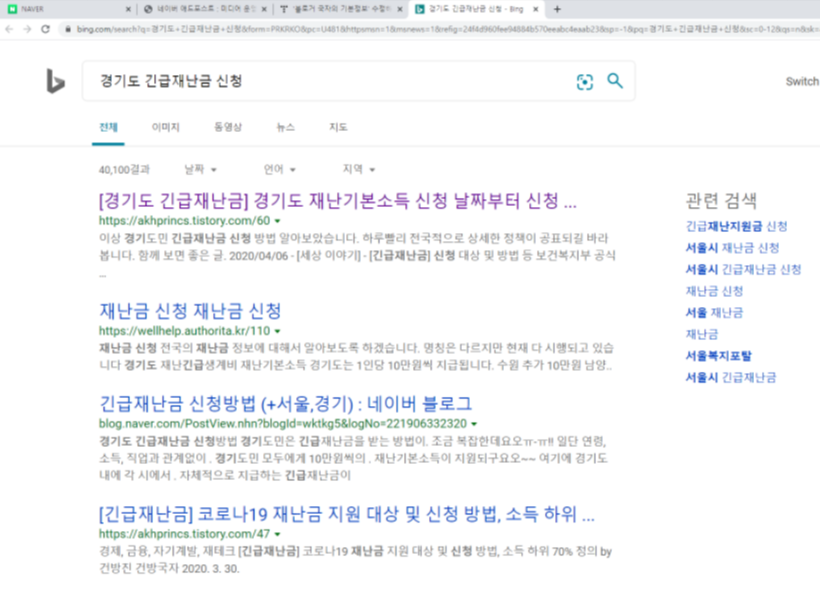The height and width of the screenshot is (590, 820).
Task: Click related search 서울시 긴급재난금 신청
Action: coord(743,269)
